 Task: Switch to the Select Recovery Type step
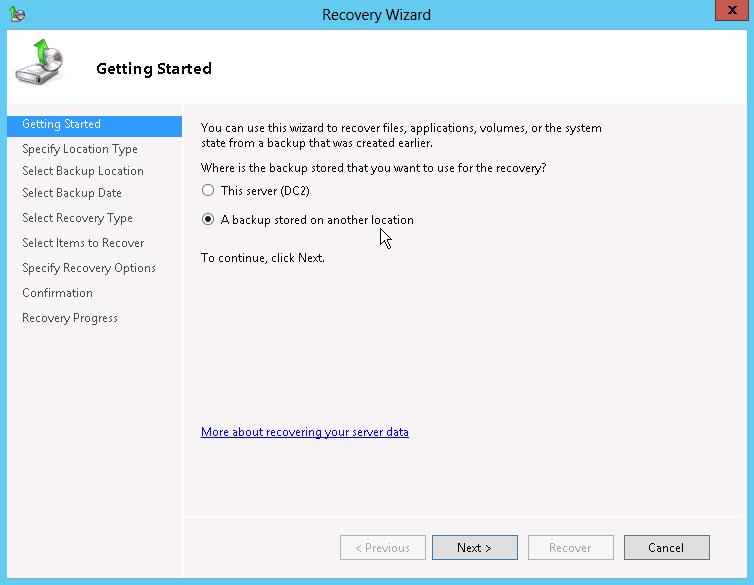(x=77, y=218)
